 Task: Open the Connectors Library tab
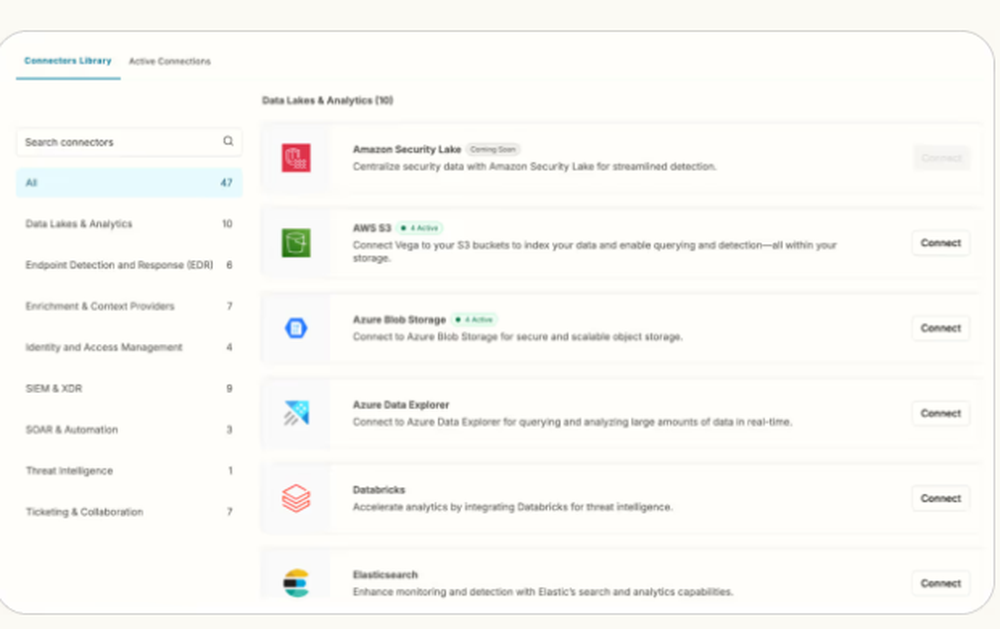68,61
